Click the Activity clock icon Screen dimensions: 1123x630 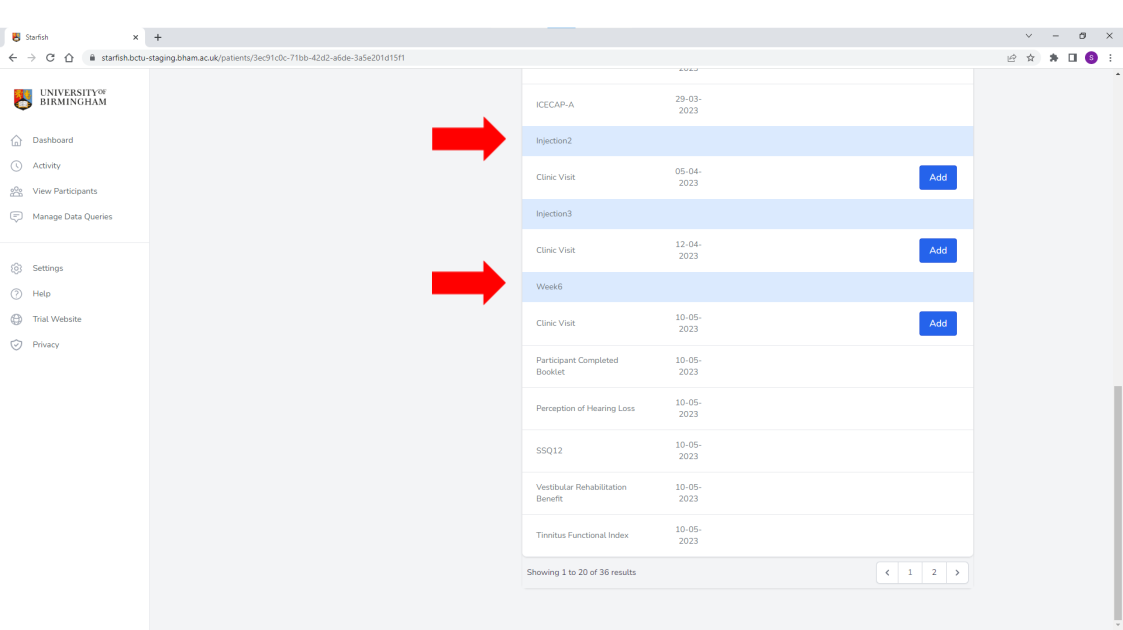click(16, 166)
